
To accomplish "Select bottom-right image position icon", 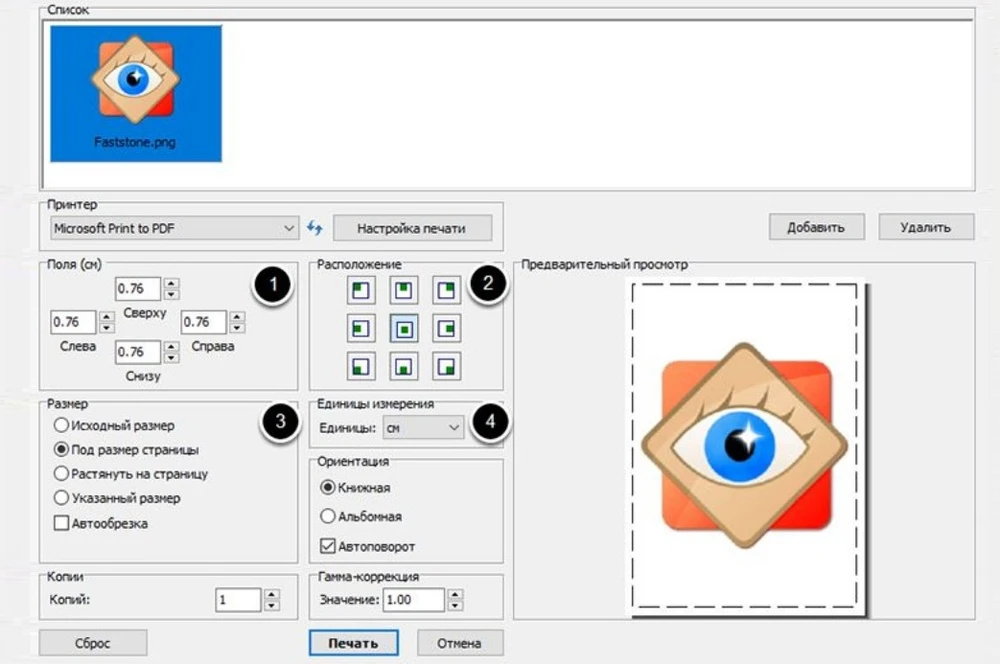I will click(446, 365).
